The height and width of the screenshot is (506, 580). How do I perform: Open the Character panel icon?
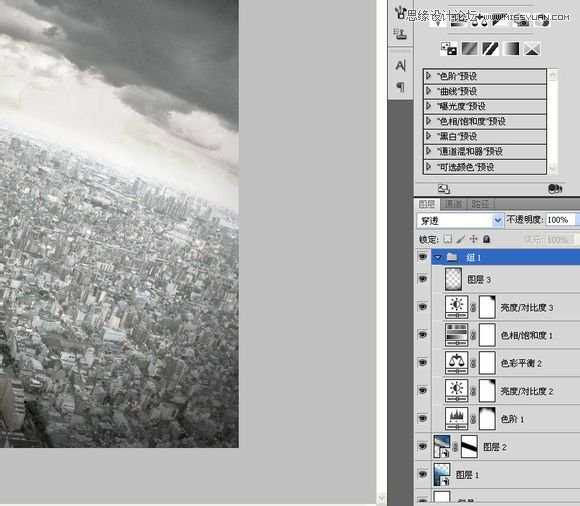click(400, 65)
